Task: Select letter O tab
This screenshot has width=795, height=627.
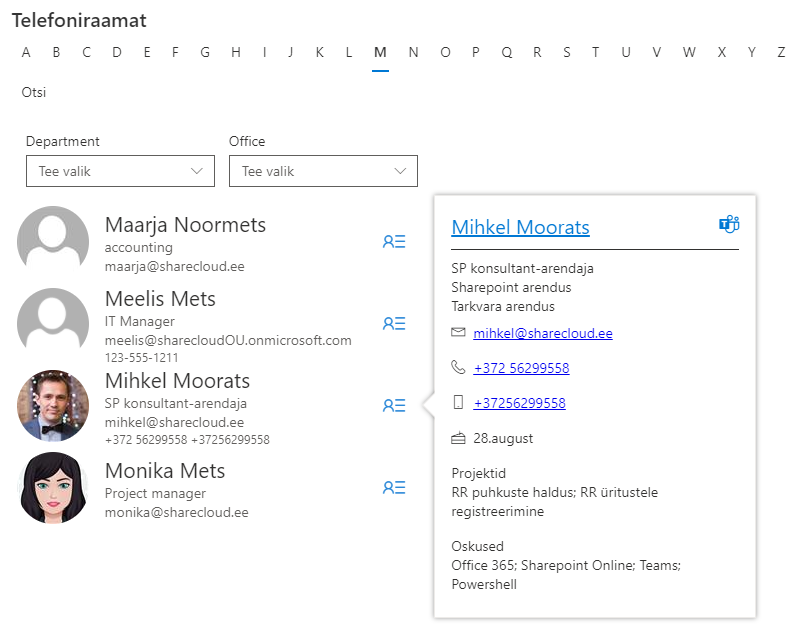Action: coord(445,52)
